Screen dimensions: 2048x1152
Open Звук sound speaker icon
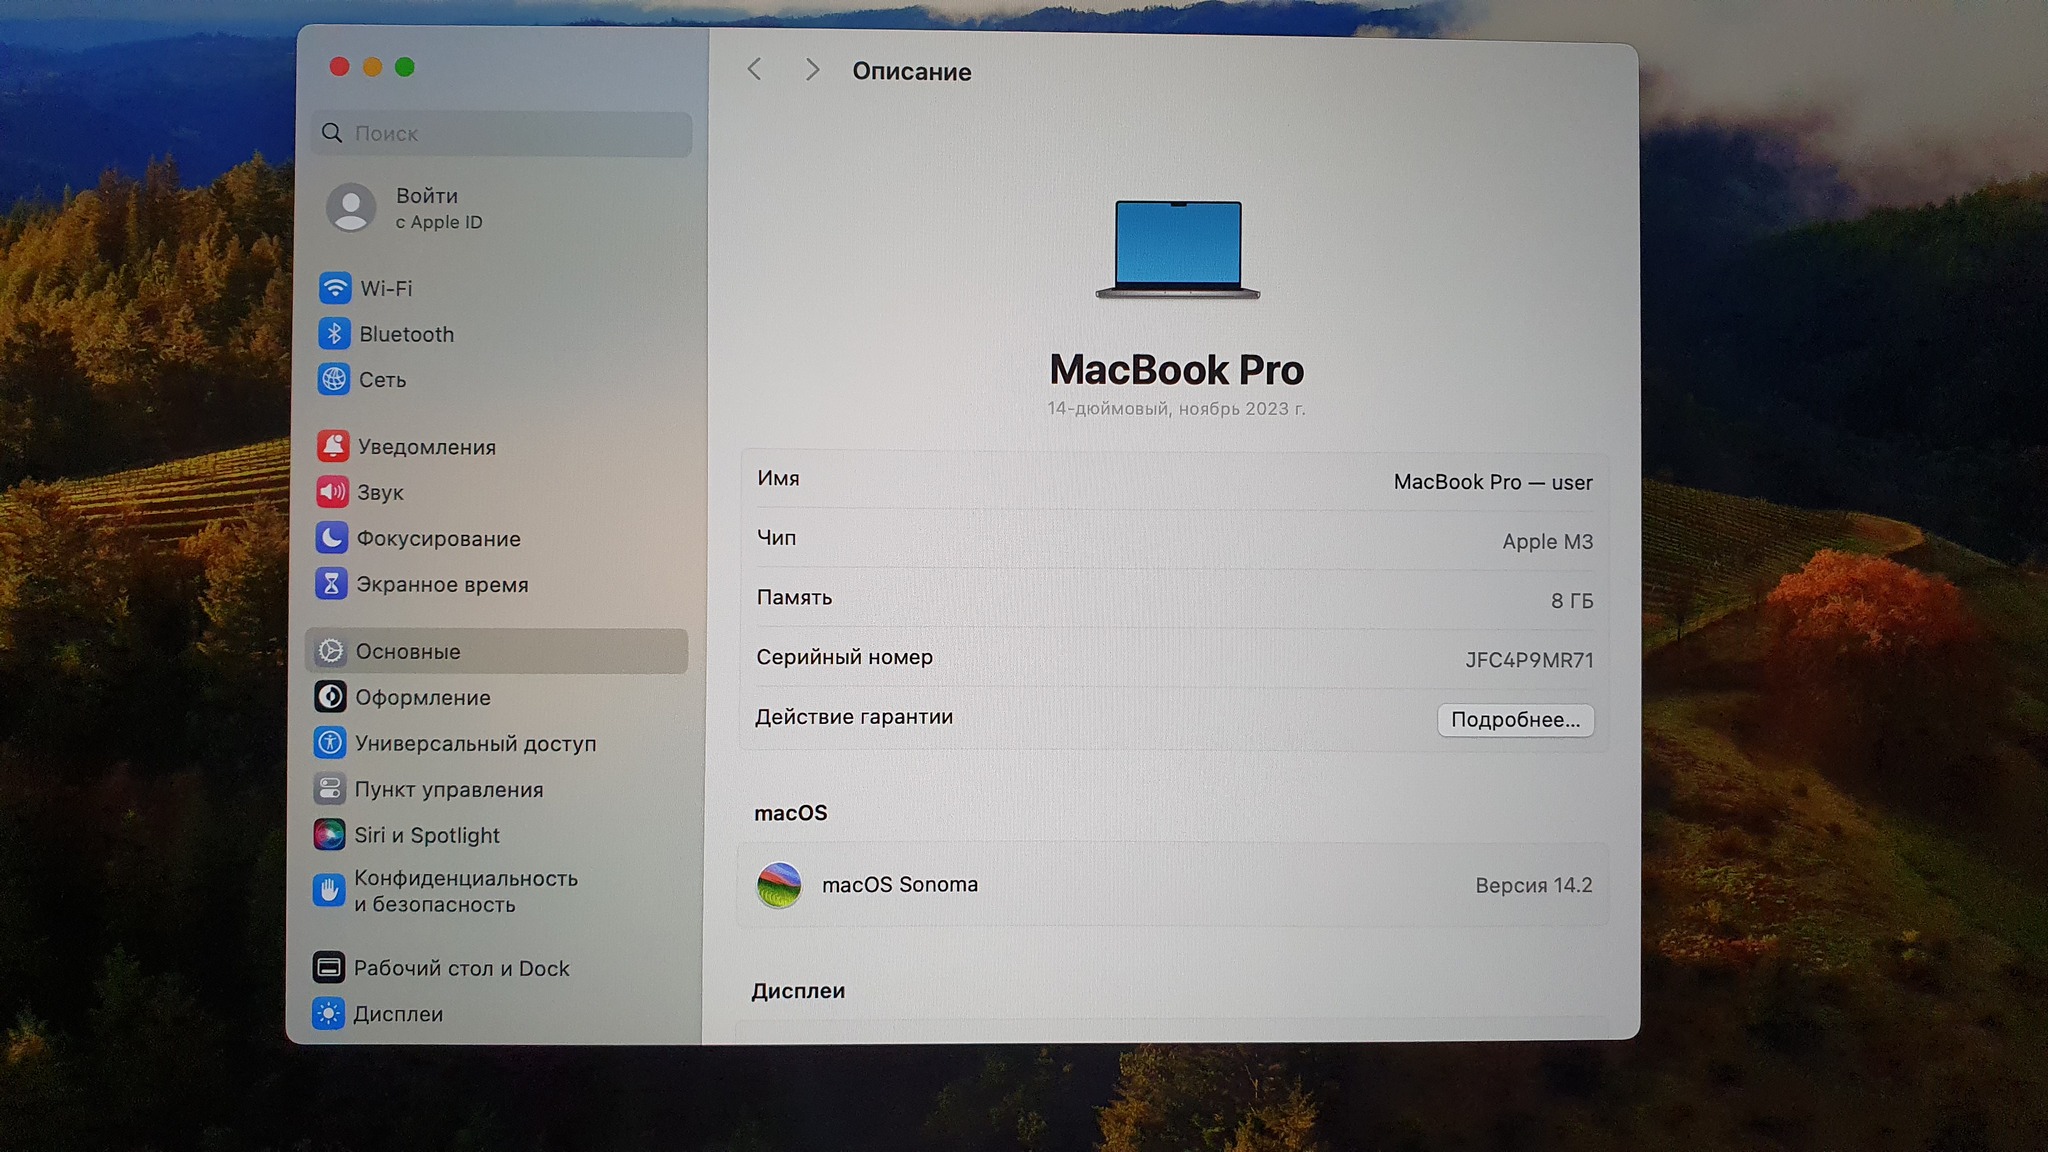coord(332,492)
